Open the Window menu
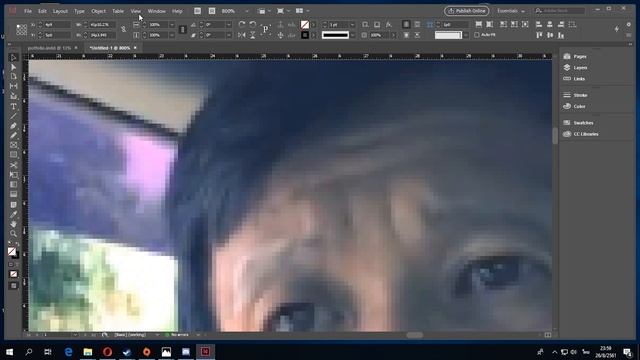Screen dimensions: 640x360 coord(157,11)
